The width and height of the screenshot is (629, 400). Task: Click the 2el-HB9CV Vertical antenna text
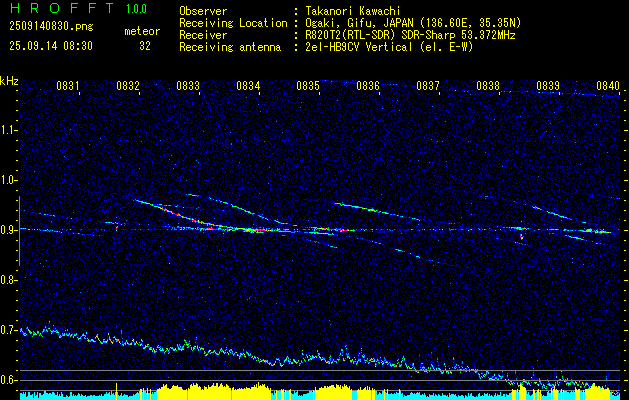(x=390, y=47)
